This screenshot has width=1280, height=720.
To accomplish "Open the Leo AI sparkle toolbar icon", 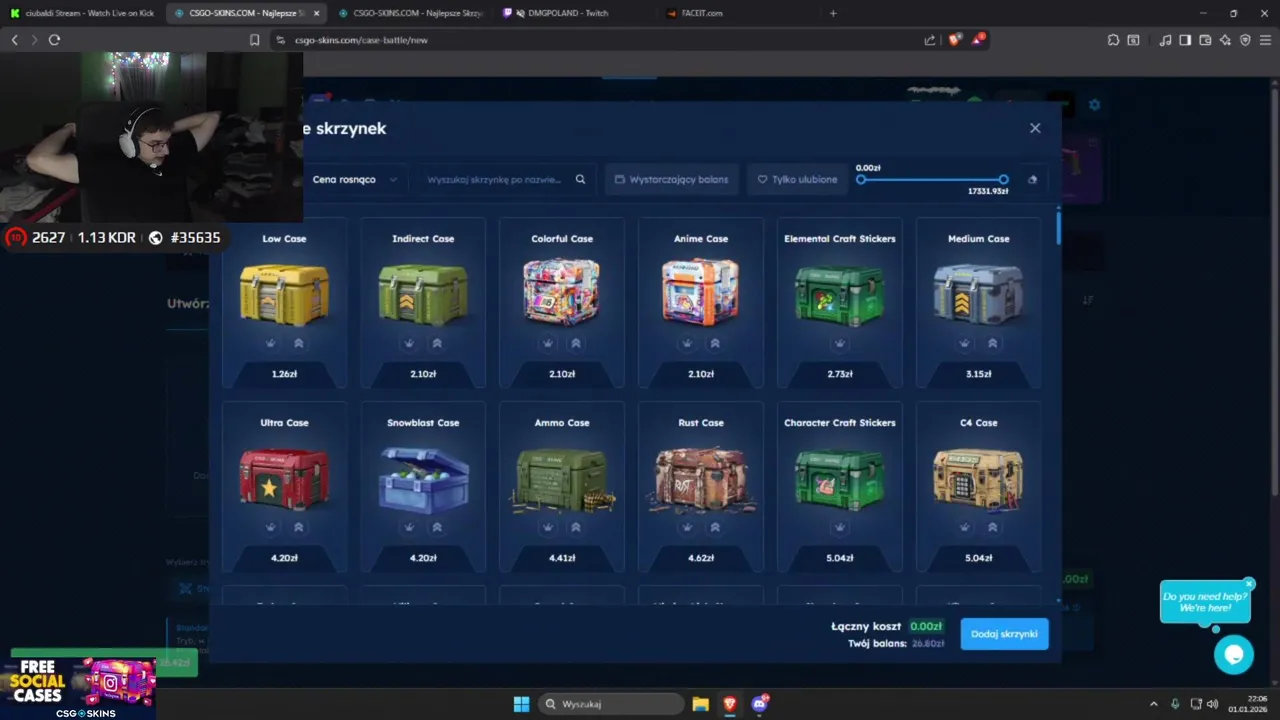I will click(x=1225, y=40).
